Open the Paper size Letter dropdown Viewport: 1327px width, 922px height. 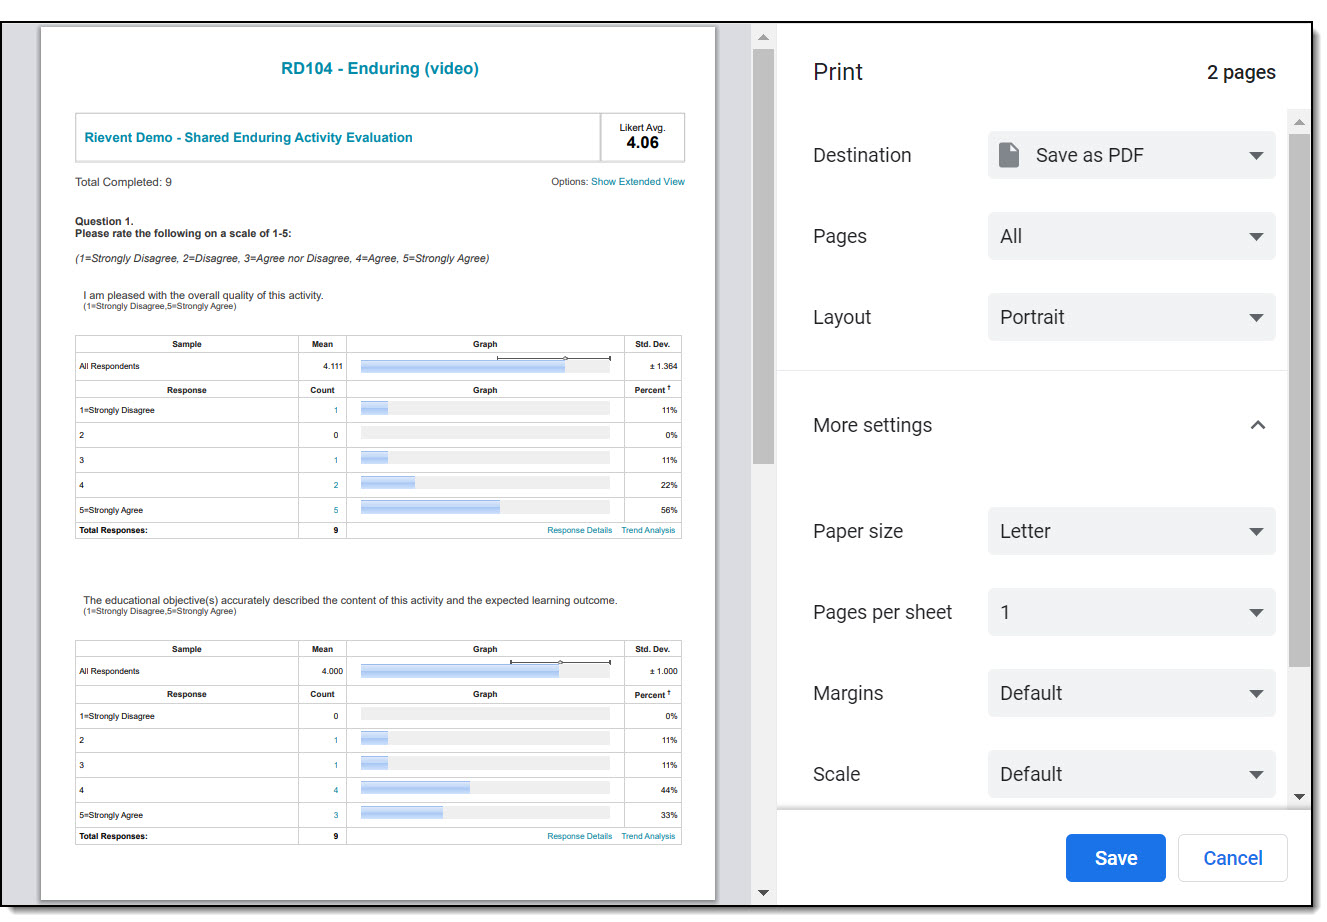1131,531
